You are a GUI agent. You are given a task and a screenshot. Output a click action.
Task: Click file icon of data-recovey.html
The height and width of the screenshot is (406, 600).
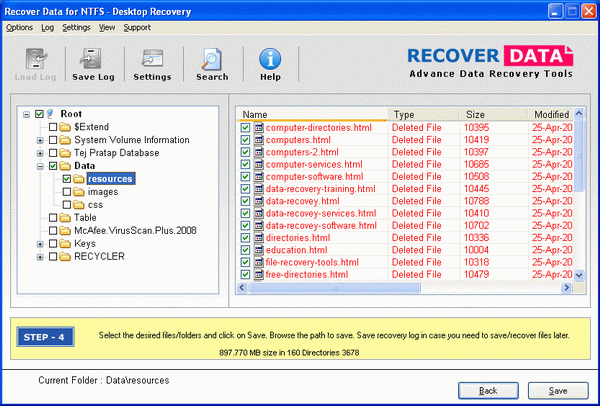259,201
